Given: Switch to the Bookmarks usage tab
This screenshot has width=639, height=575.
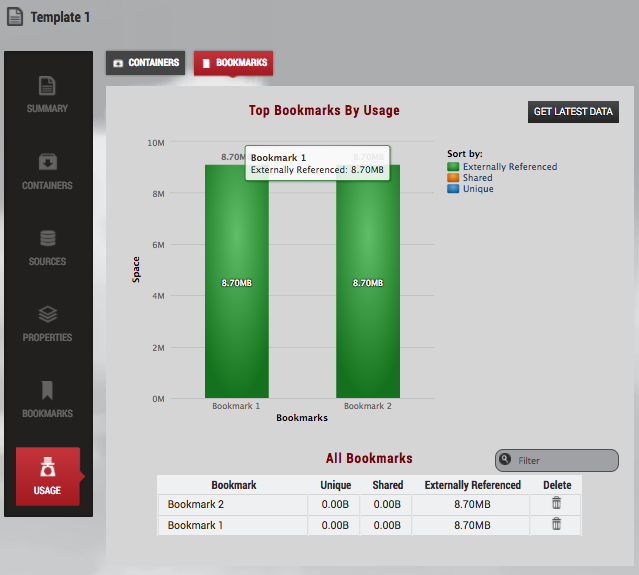Looking at the screenshot, I should click(233, 63).
